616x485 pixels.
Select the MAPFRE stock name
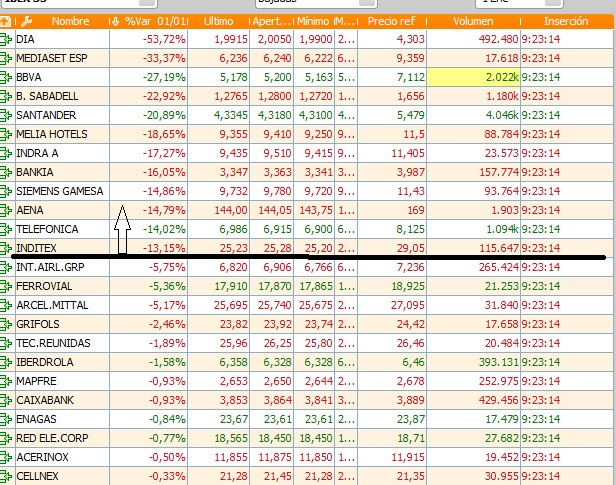(x=36, y=381)
